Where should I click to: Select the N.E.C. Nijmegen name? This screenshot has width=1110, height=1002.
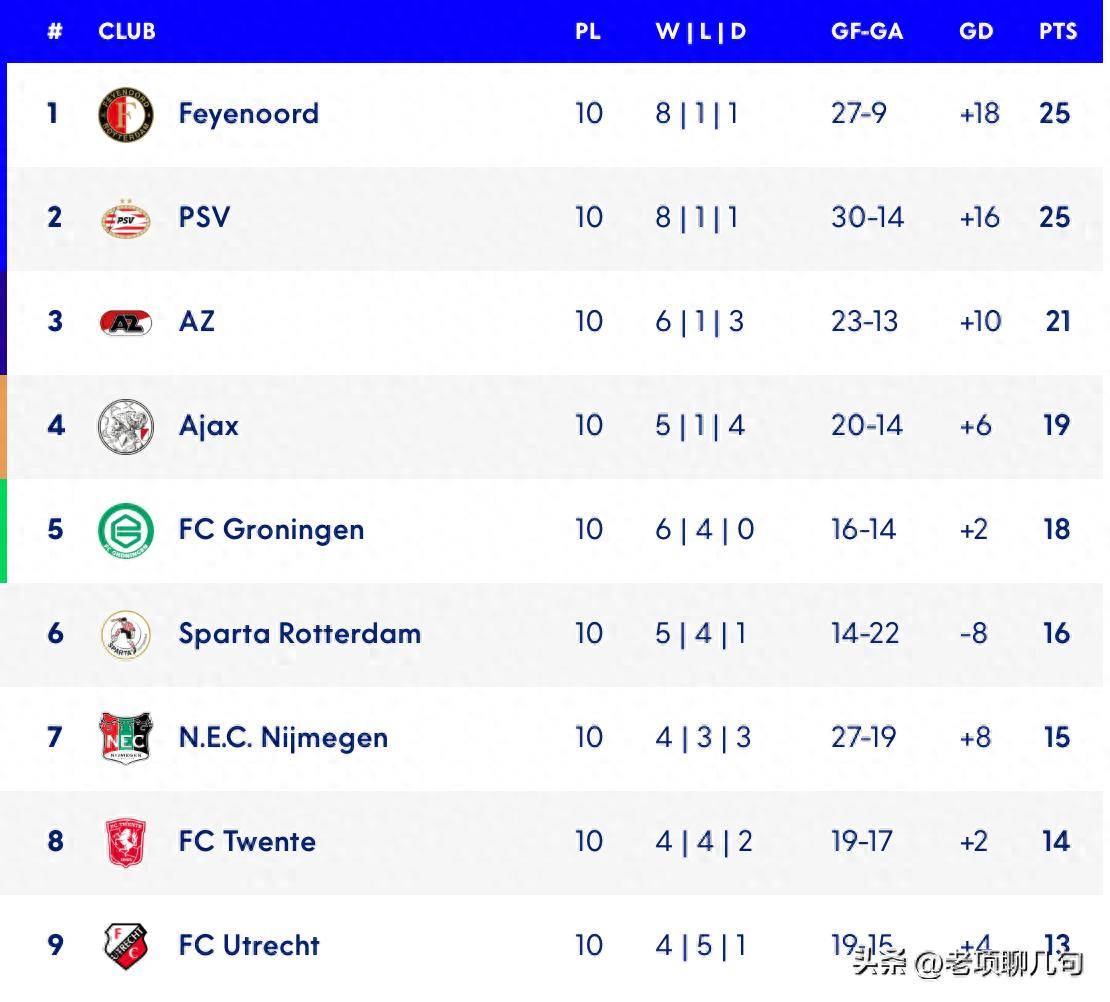click(283, 738)
